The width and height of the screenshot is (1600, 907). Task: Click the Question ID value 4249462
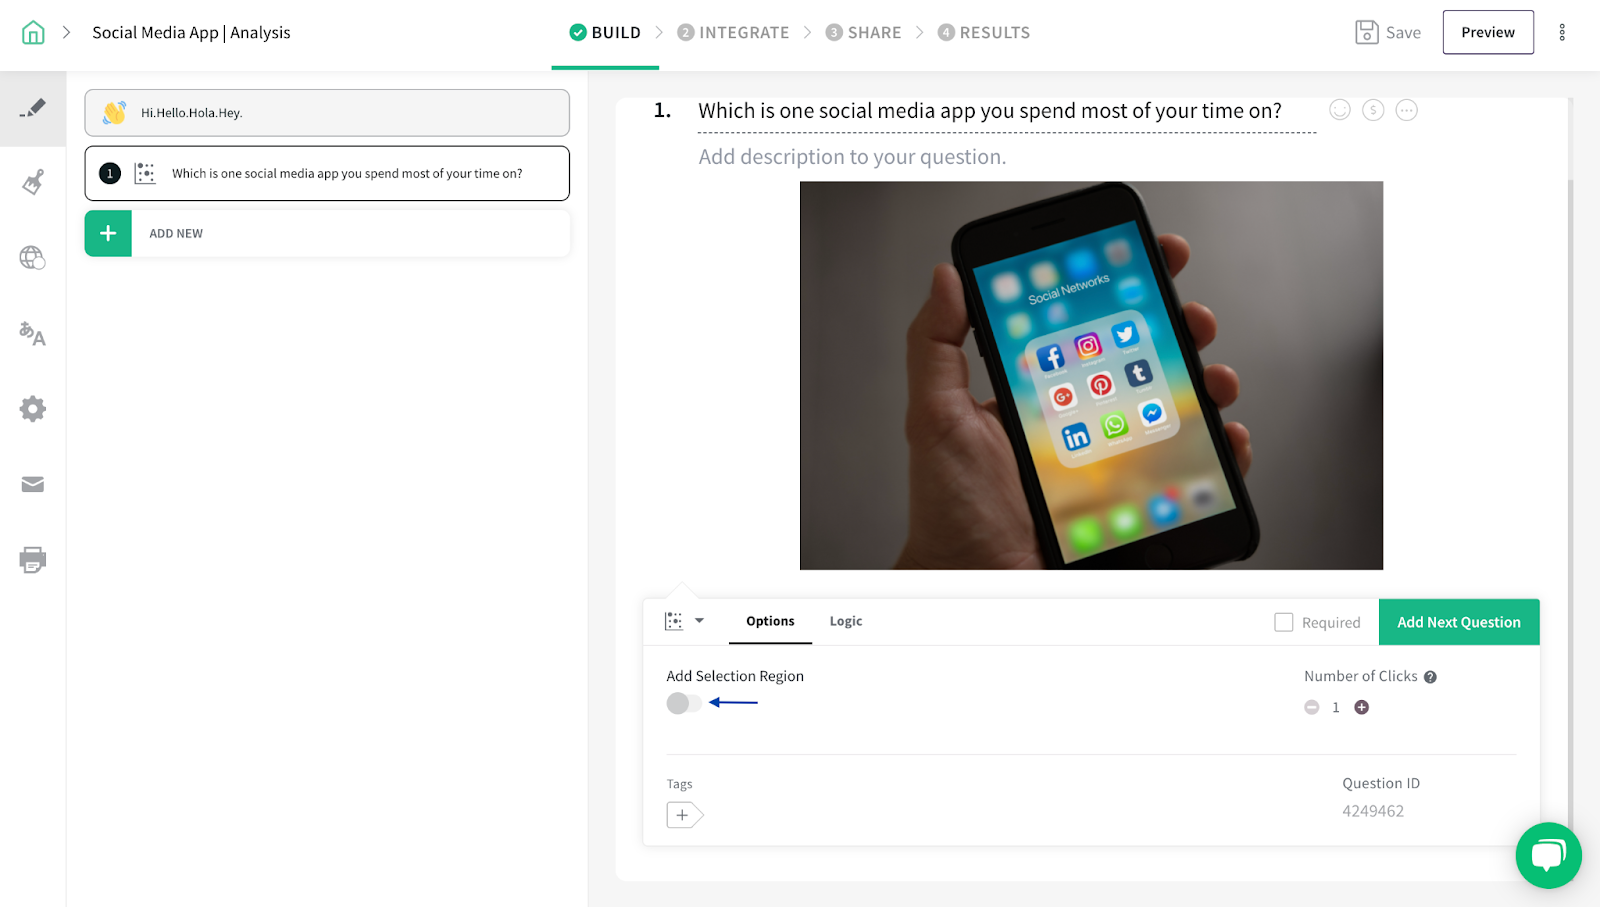click(x=1373, y=811)
